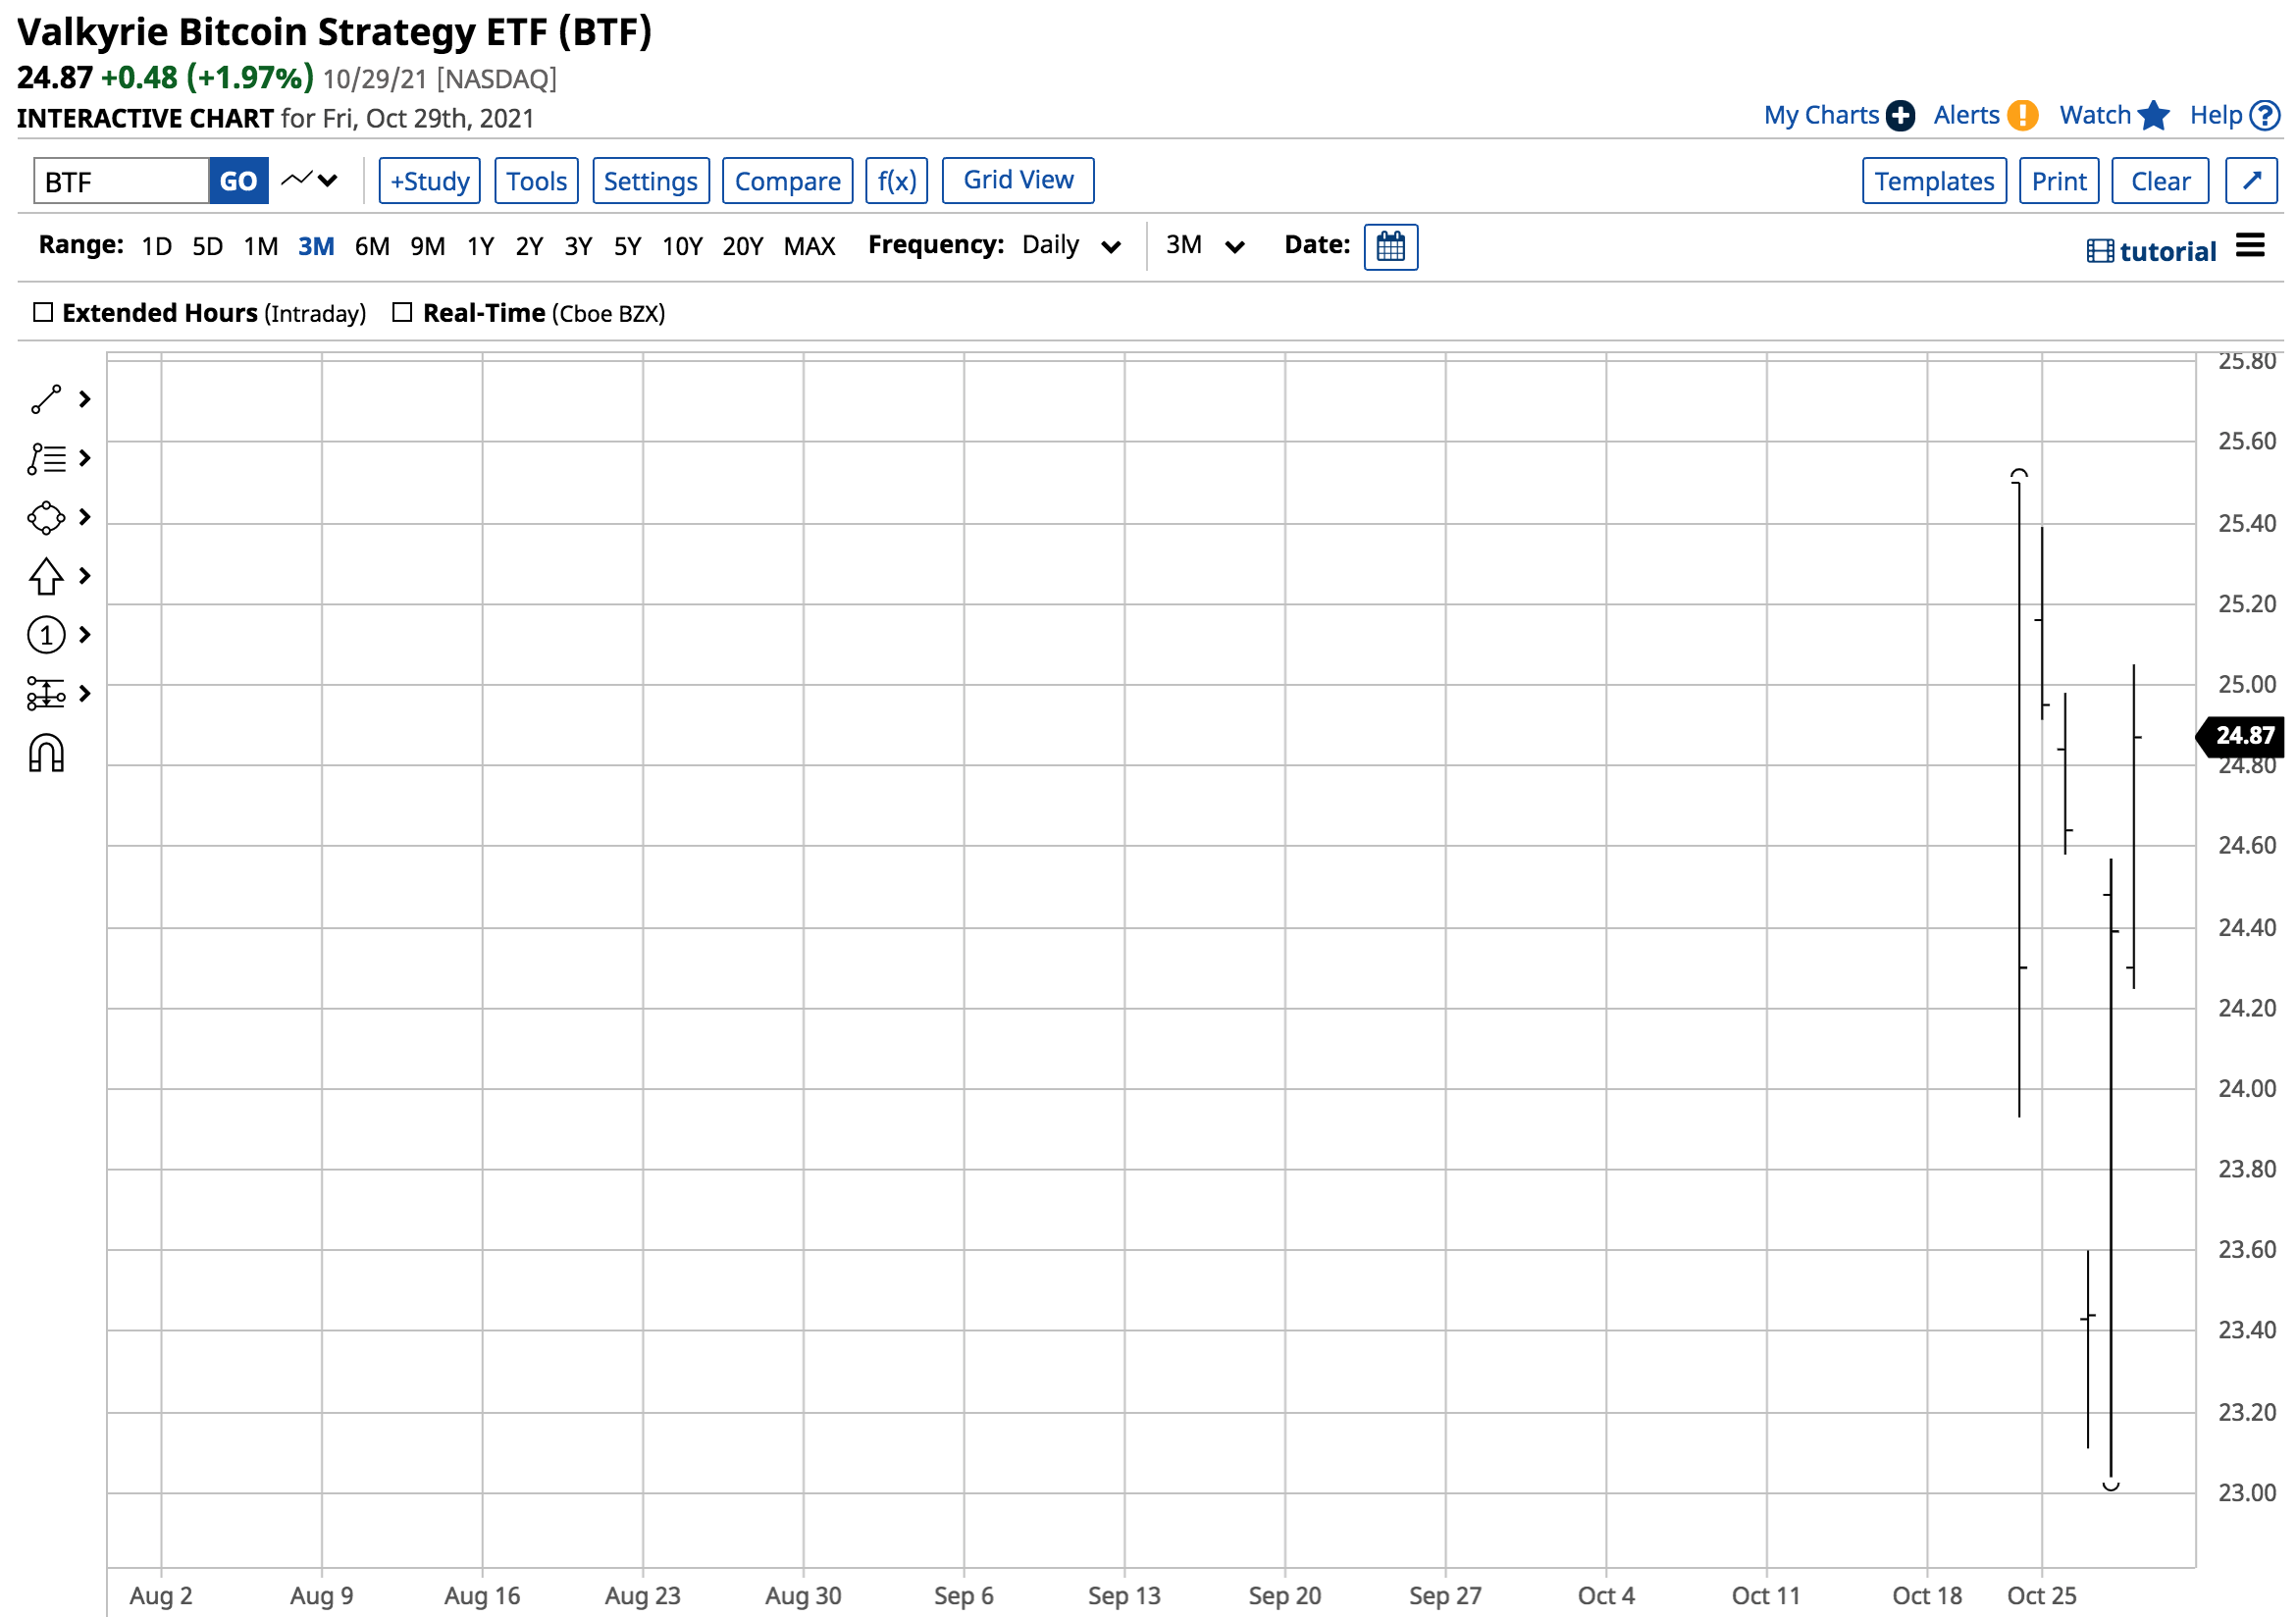Click the My Charts plus icon

(x=1900, y=116)
